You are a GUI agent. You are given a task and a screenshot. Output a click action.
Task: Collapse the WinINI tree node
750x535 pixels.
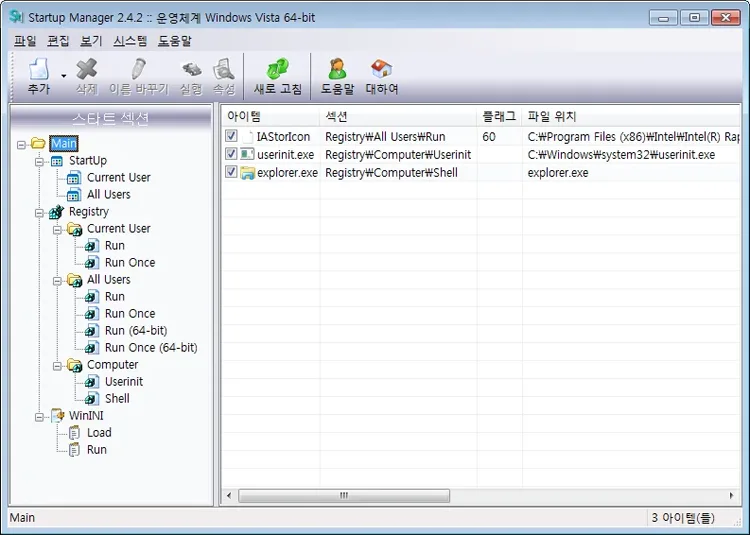(39, 417)
